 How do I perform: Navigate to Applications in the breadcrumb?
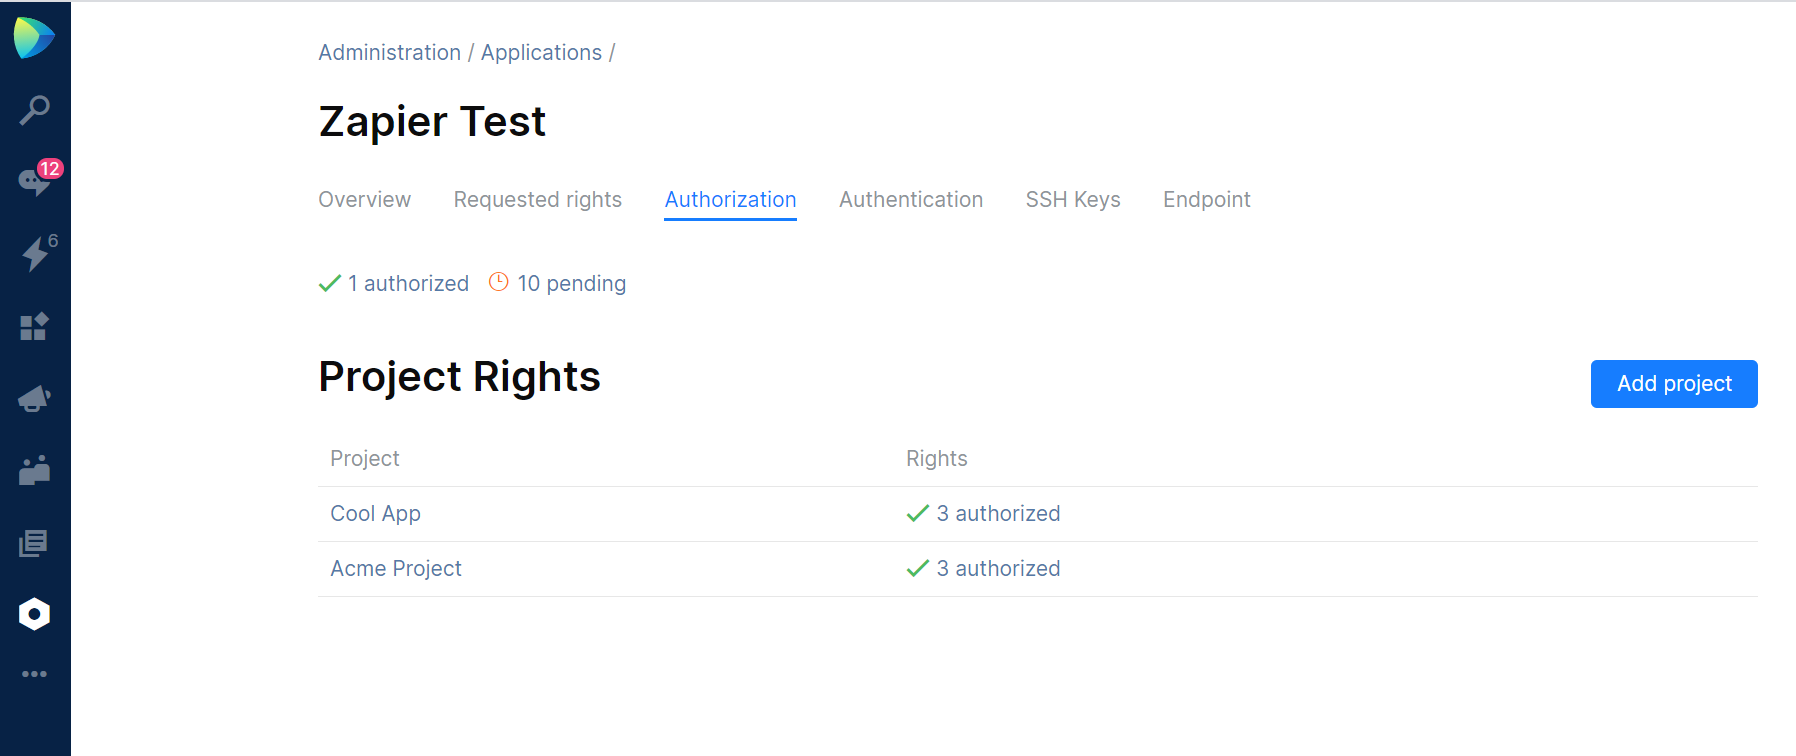(x=541, y=53)
